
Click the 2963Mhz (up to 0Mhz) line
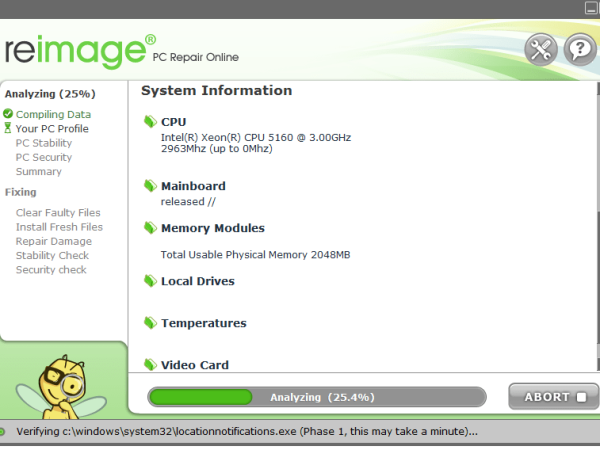pyautogui.click(x=217, y=148)
